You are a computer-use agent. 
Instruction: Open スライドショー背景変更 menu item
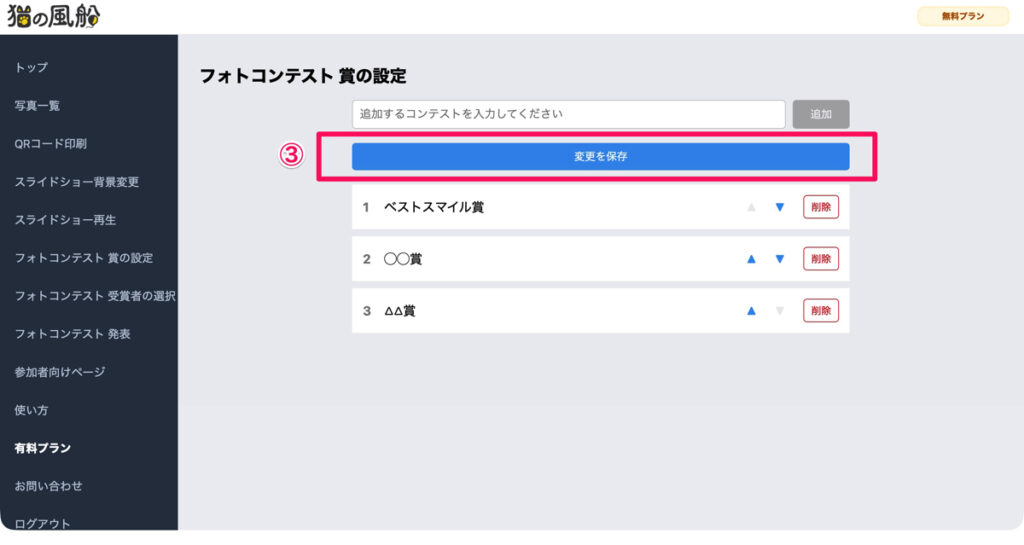77,182
